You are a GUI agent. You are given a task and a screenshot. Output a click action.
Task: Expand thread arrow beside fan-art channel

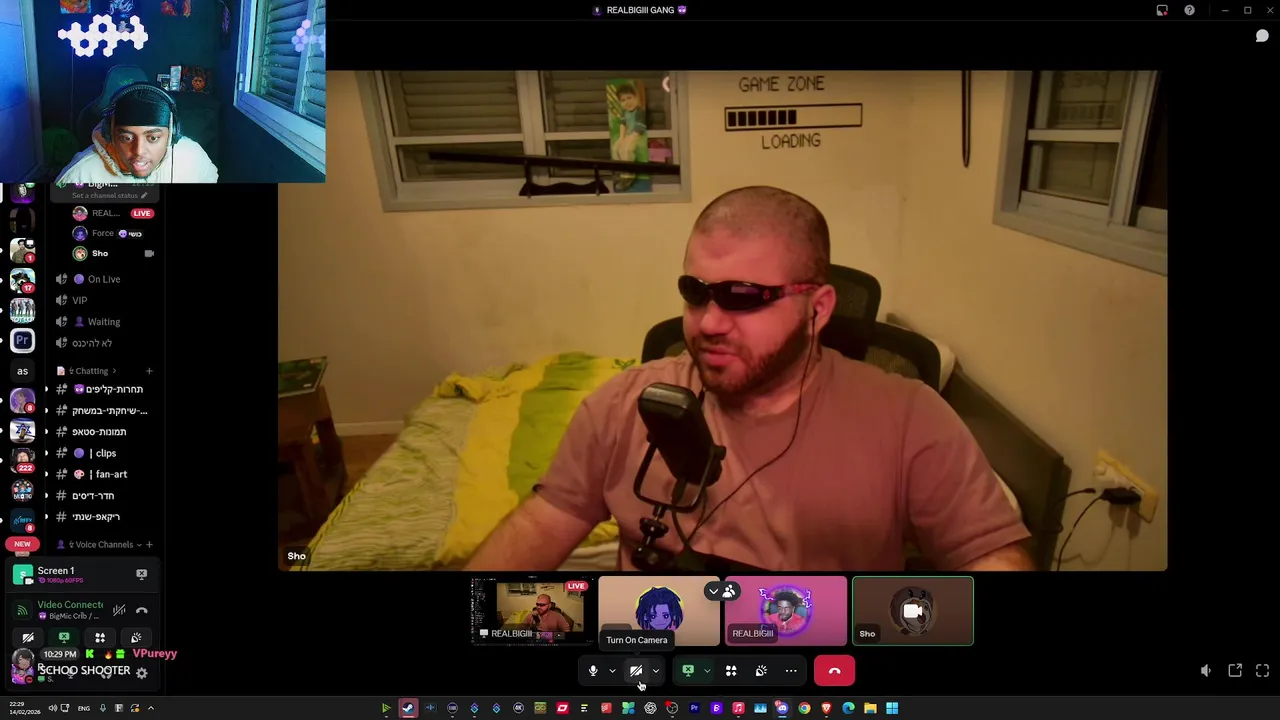pos(46,474)
